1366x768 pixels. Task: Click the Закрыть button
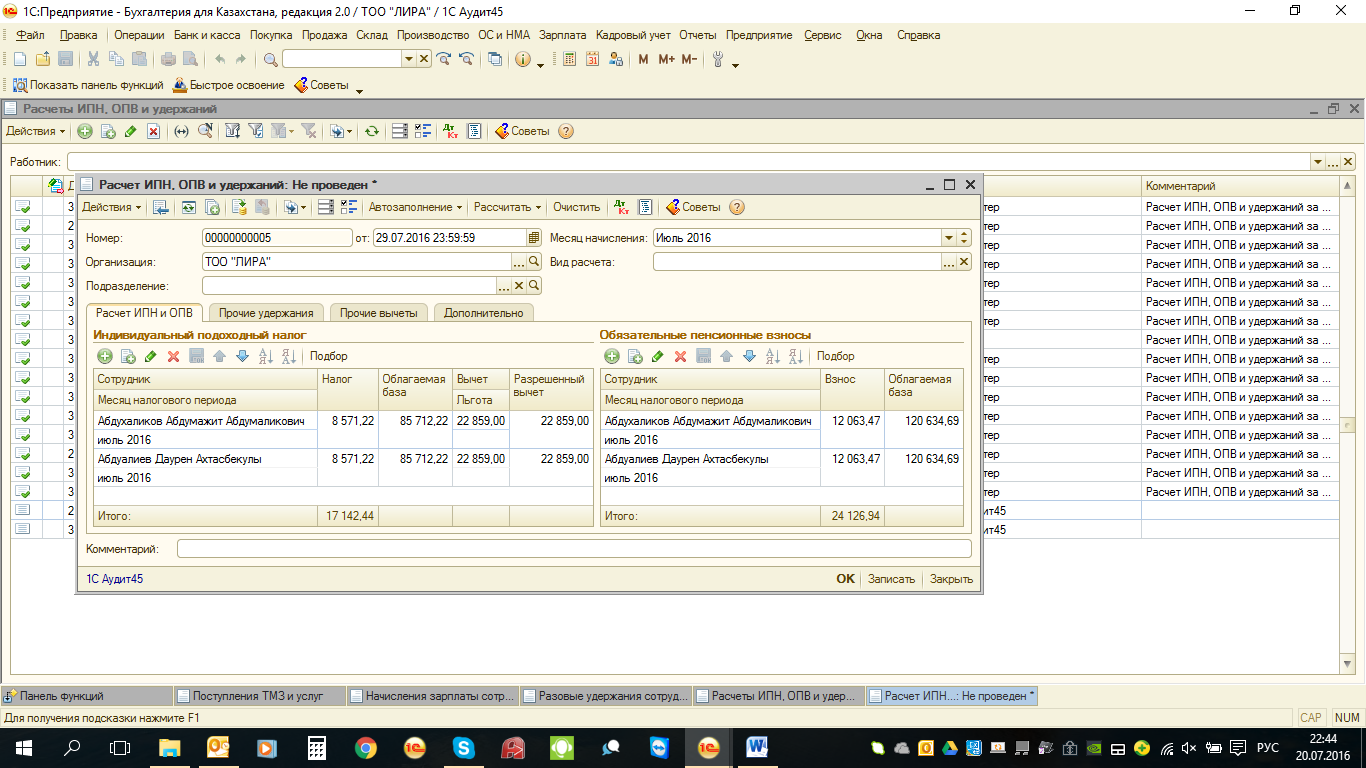pos(951,579)
